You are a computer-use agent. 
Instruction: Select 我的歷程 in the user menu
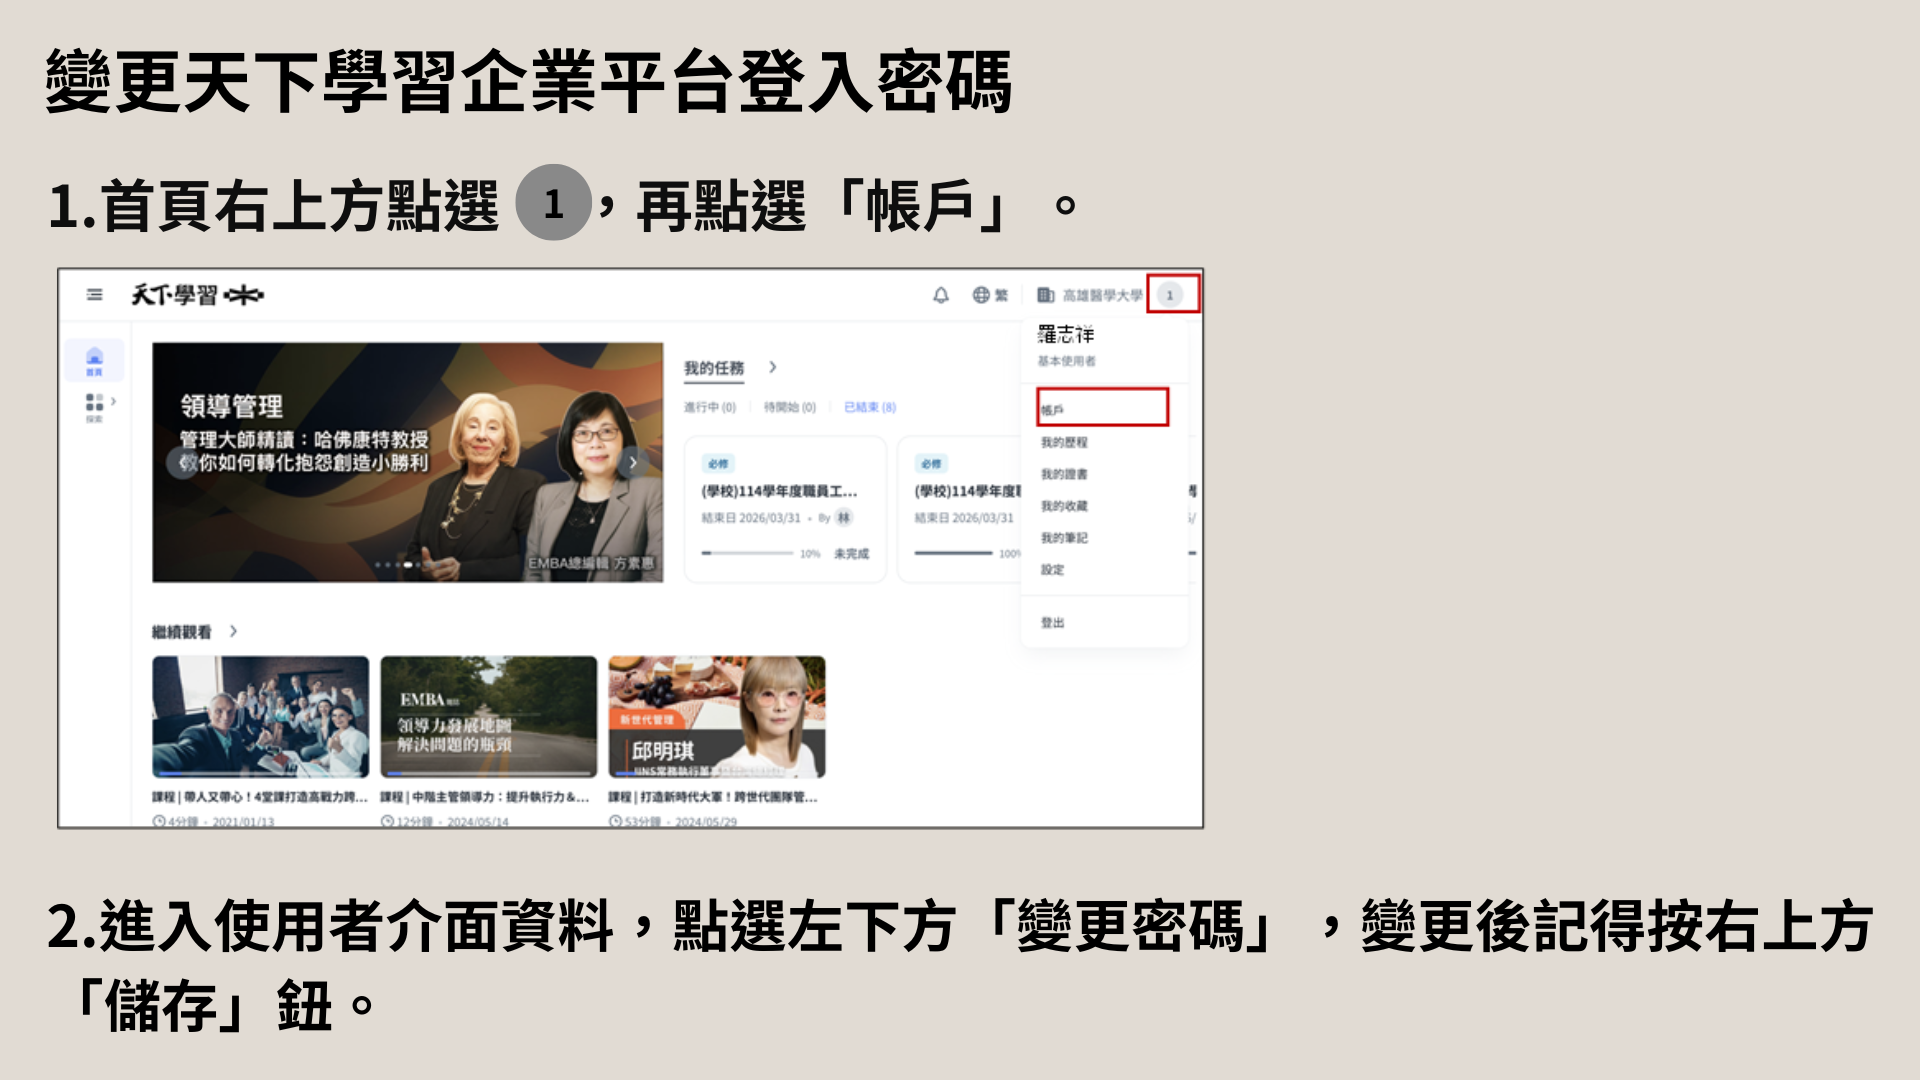[x=1064, y=442]
